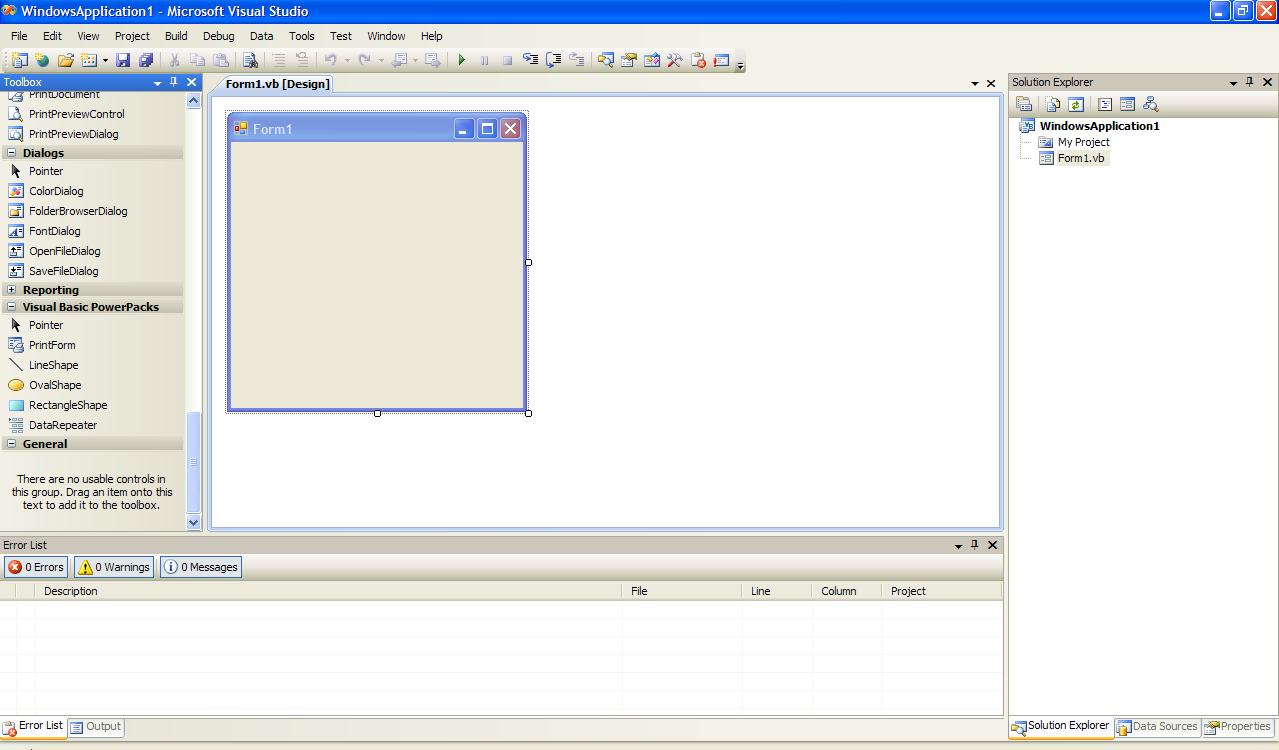1279x750 pixels.
Task: Sort the Error List by Line column
Action: 777,591
